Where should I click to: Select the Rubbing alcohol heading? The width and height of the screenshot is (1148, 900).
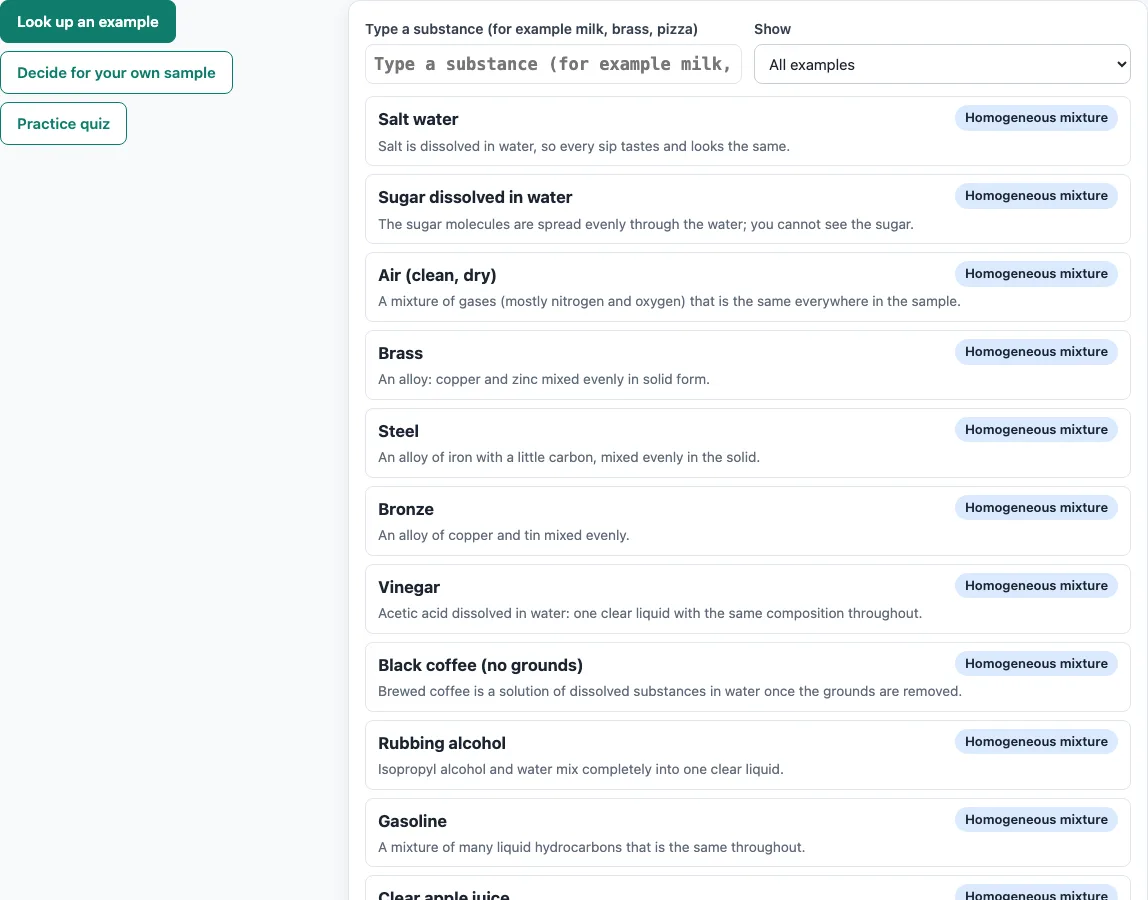point(441,743)
